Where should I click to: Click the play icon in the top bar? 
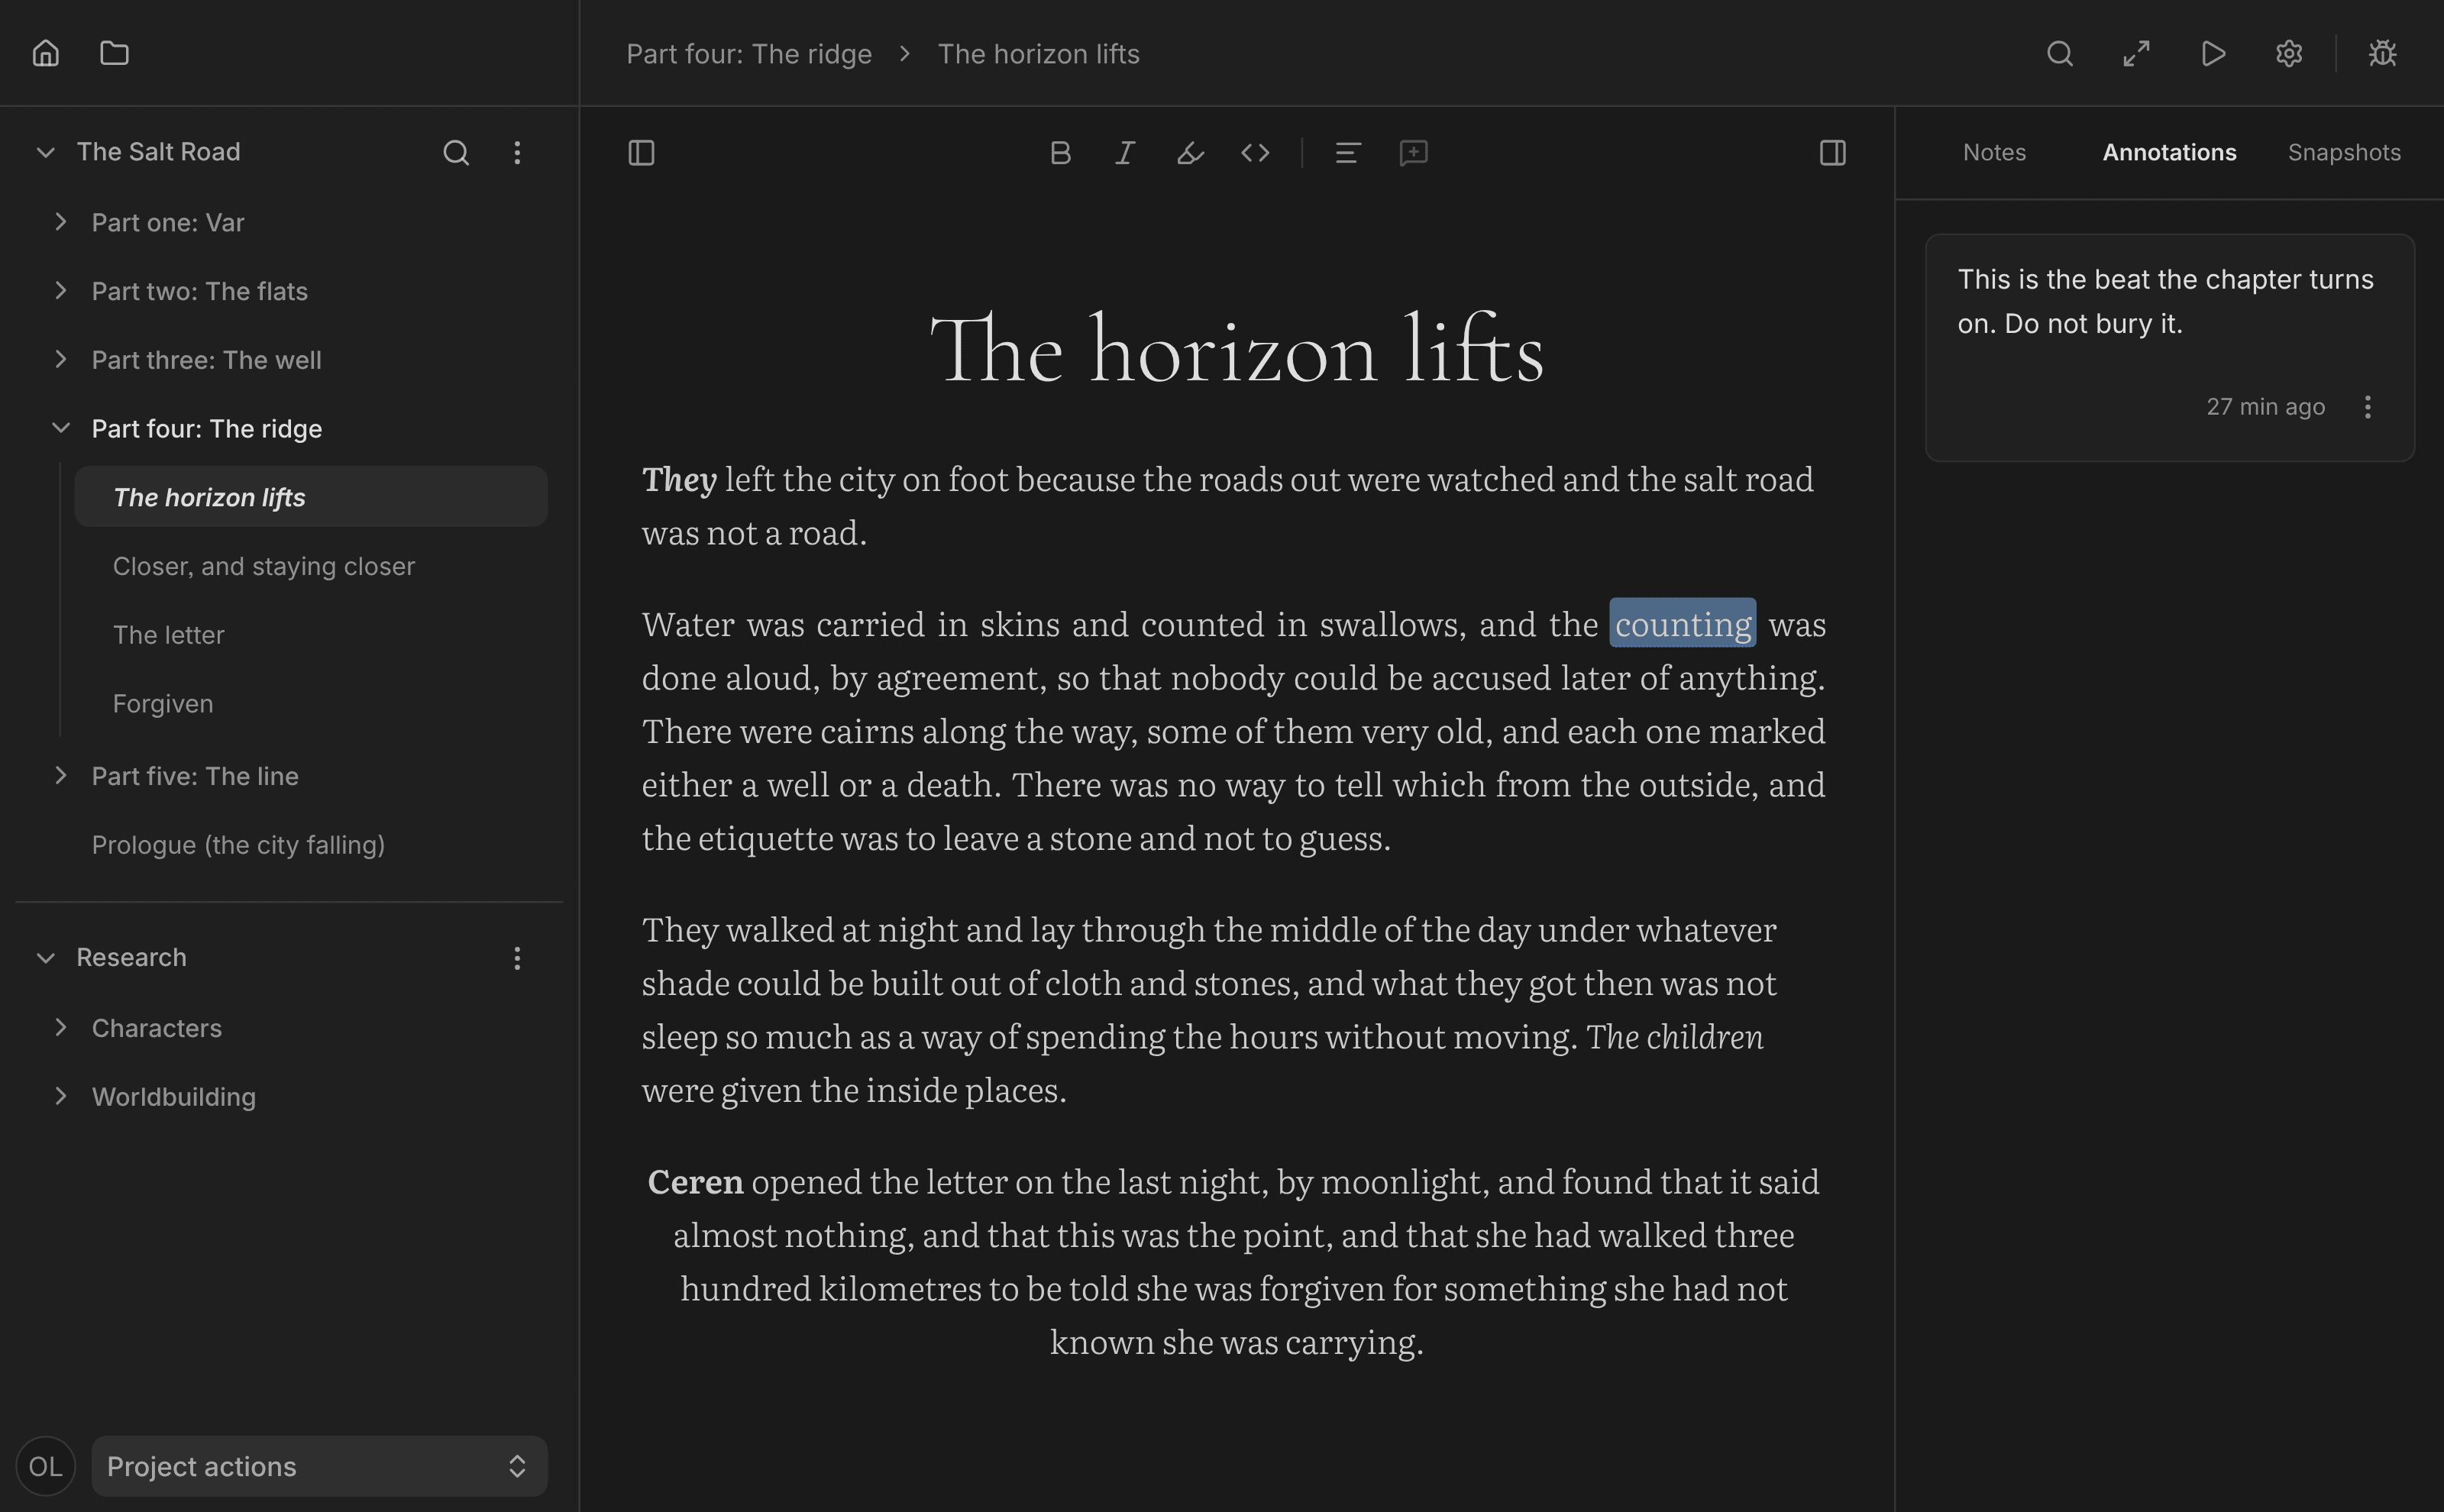click(2213, 53)
